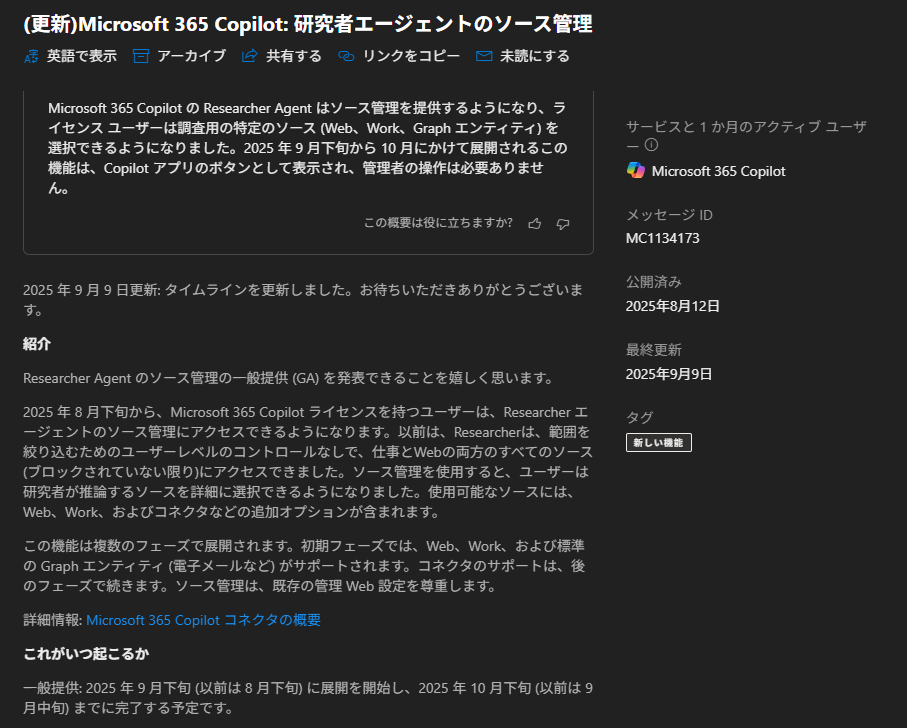The height and width of the screenshot is (728, 907).
Task: Select the 英語で表示 text label
Action: coord(82,57)
